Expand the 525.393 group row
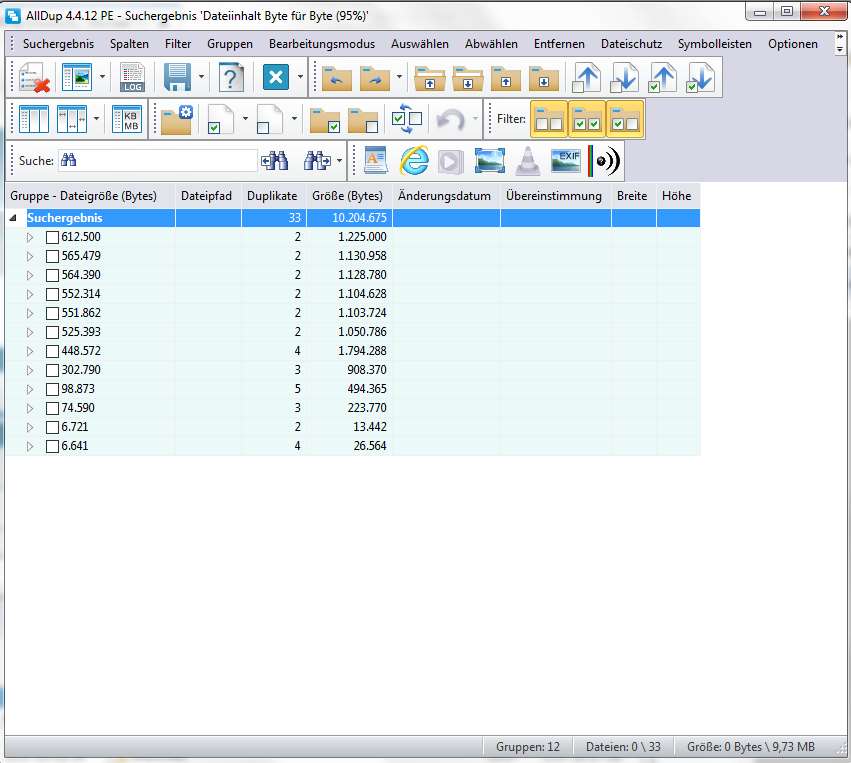 pyautogui.click(x=30, y=332)
